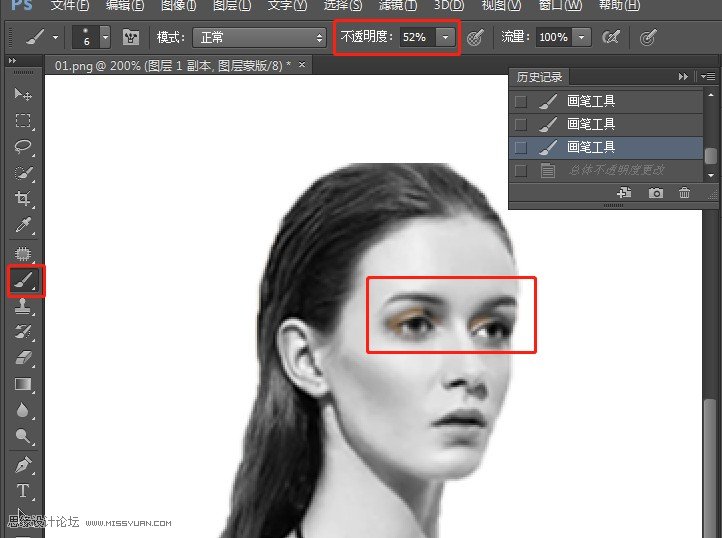Choose the Gradient tool

[x=23, y=384]
